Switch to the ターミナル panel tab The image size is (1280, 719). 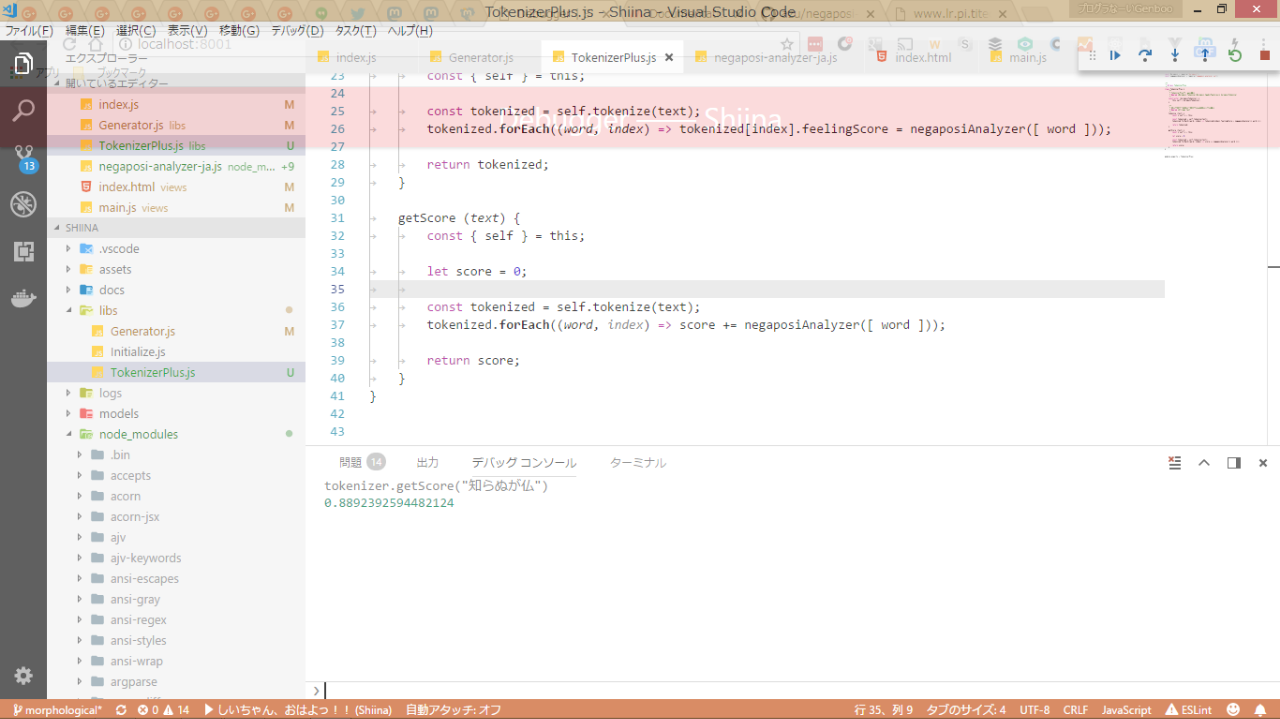click(637, 463)
